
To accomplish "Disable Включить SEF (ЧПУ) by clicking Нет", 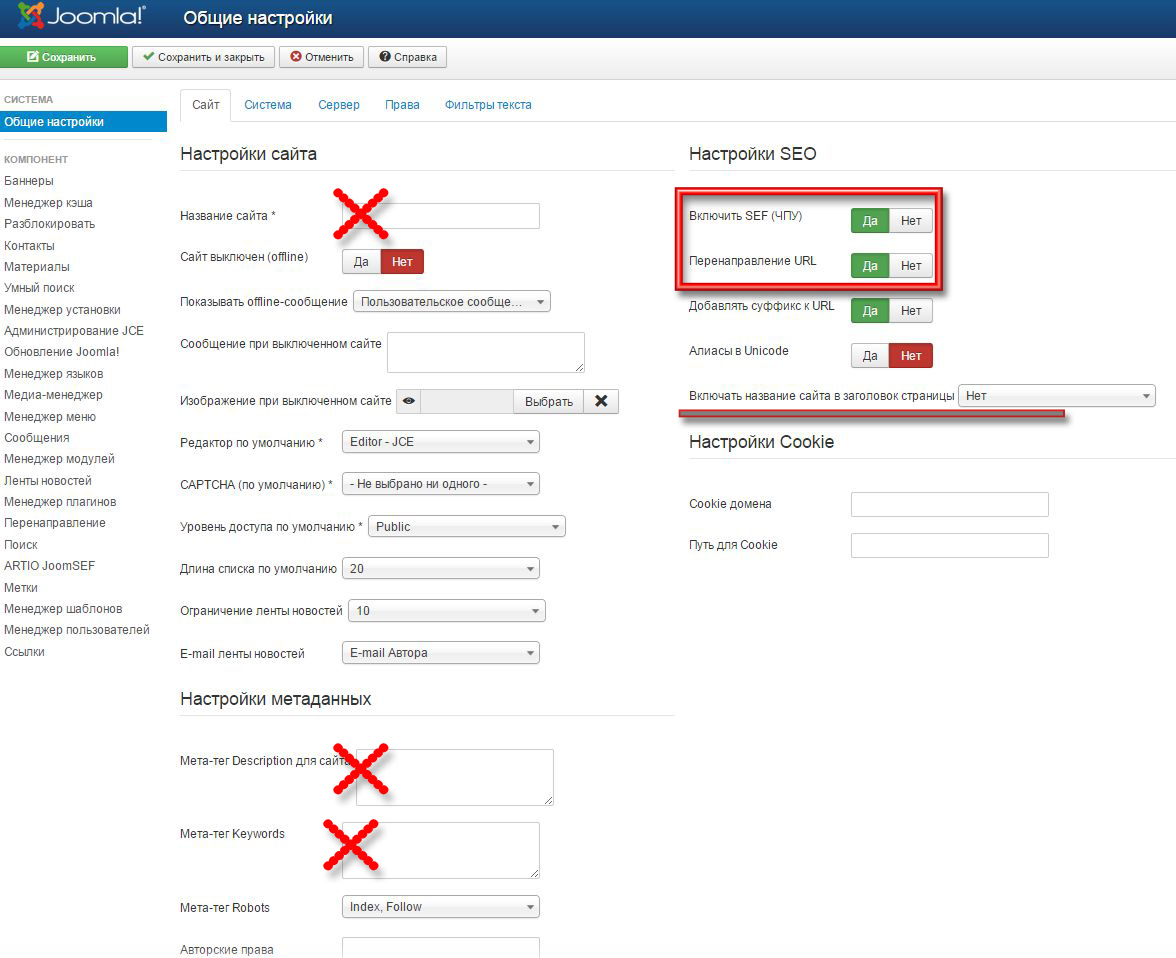I will pos(911,220).
